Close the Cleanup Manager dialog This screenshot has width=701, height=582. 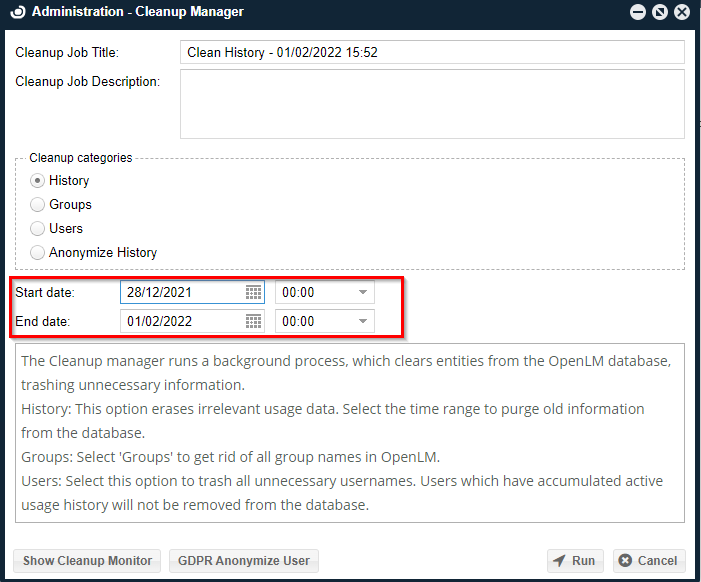682,12
